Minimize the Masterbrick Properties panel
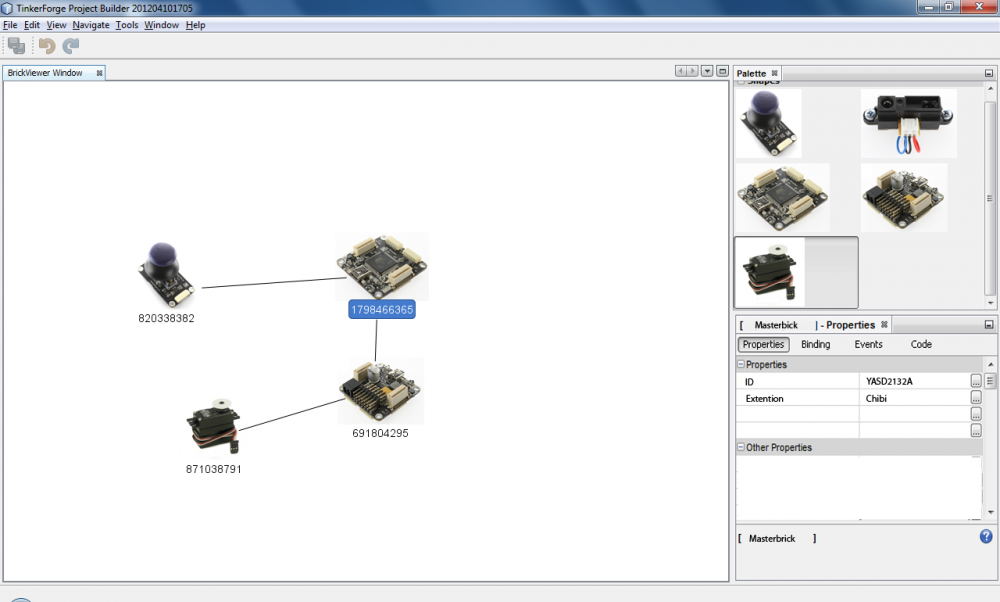 pyautogui.click(x=989, y=325)
